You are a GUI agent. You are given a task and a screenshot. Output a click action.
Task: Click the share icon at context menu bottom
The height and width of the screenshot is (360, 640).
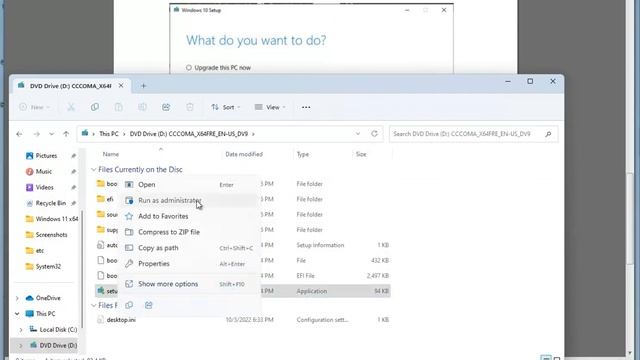[x=149, y=305]
